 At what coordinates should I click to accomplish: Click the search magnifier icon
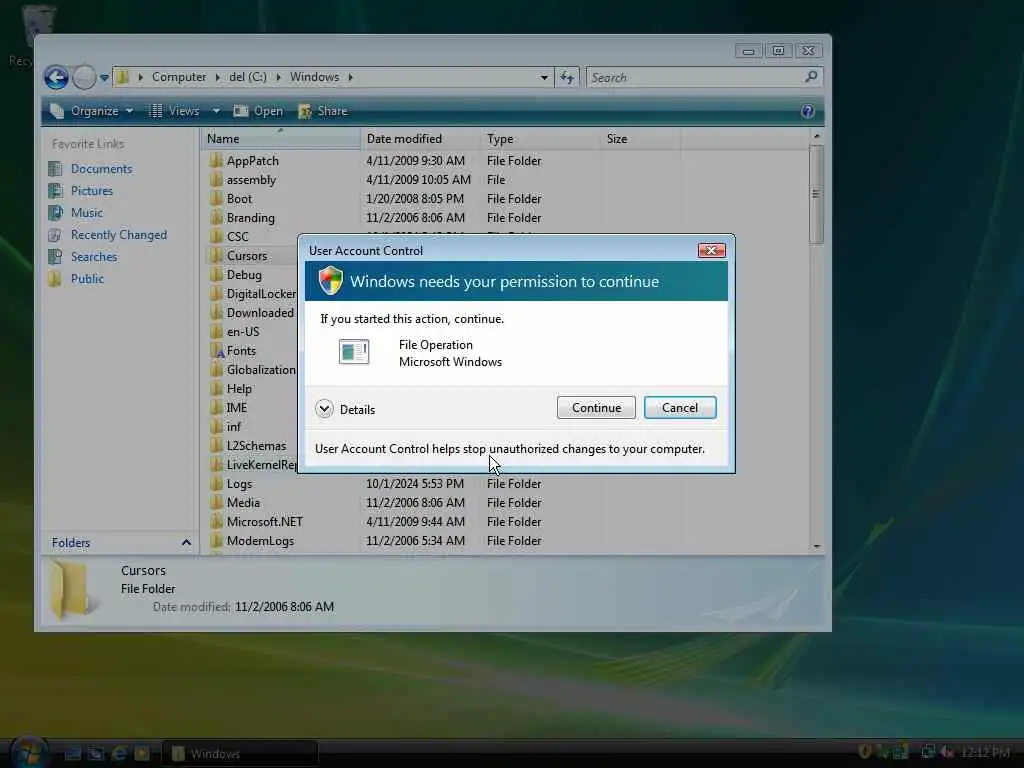pyautogui.click(x=811, y=77)
